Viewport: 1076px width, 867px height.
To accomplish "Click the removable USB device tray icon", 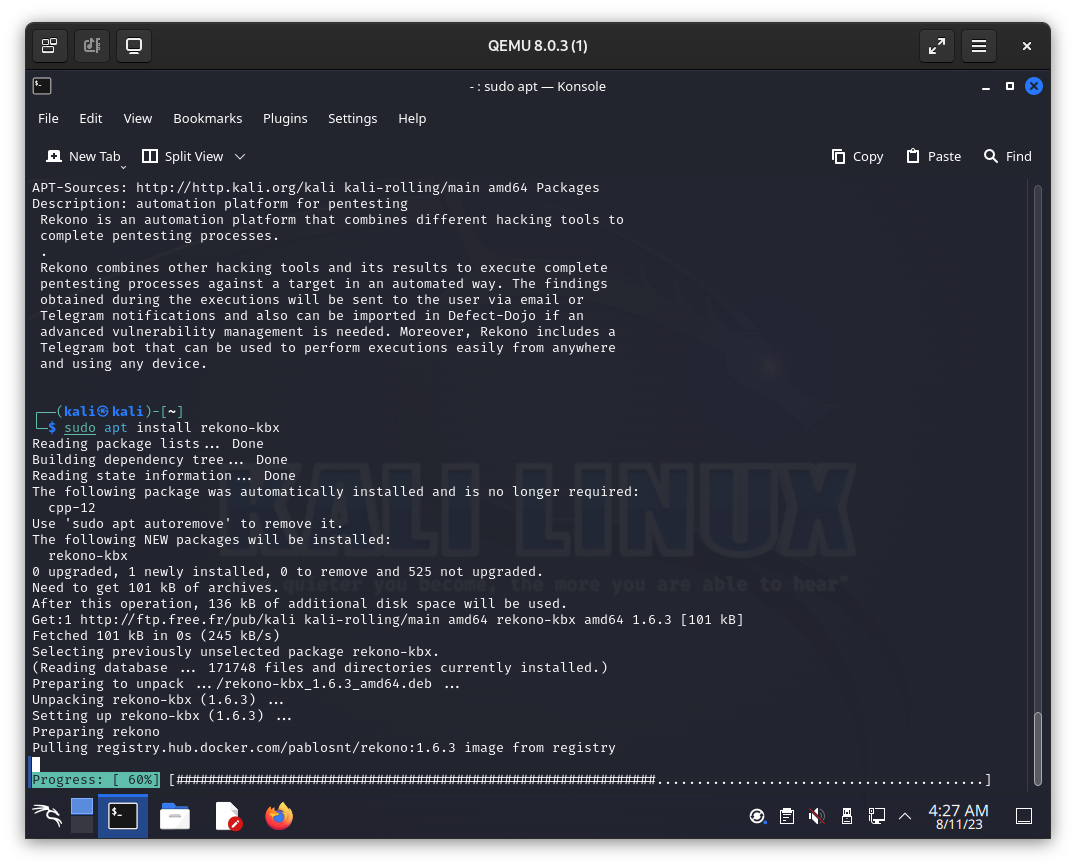I will [846, 816].
